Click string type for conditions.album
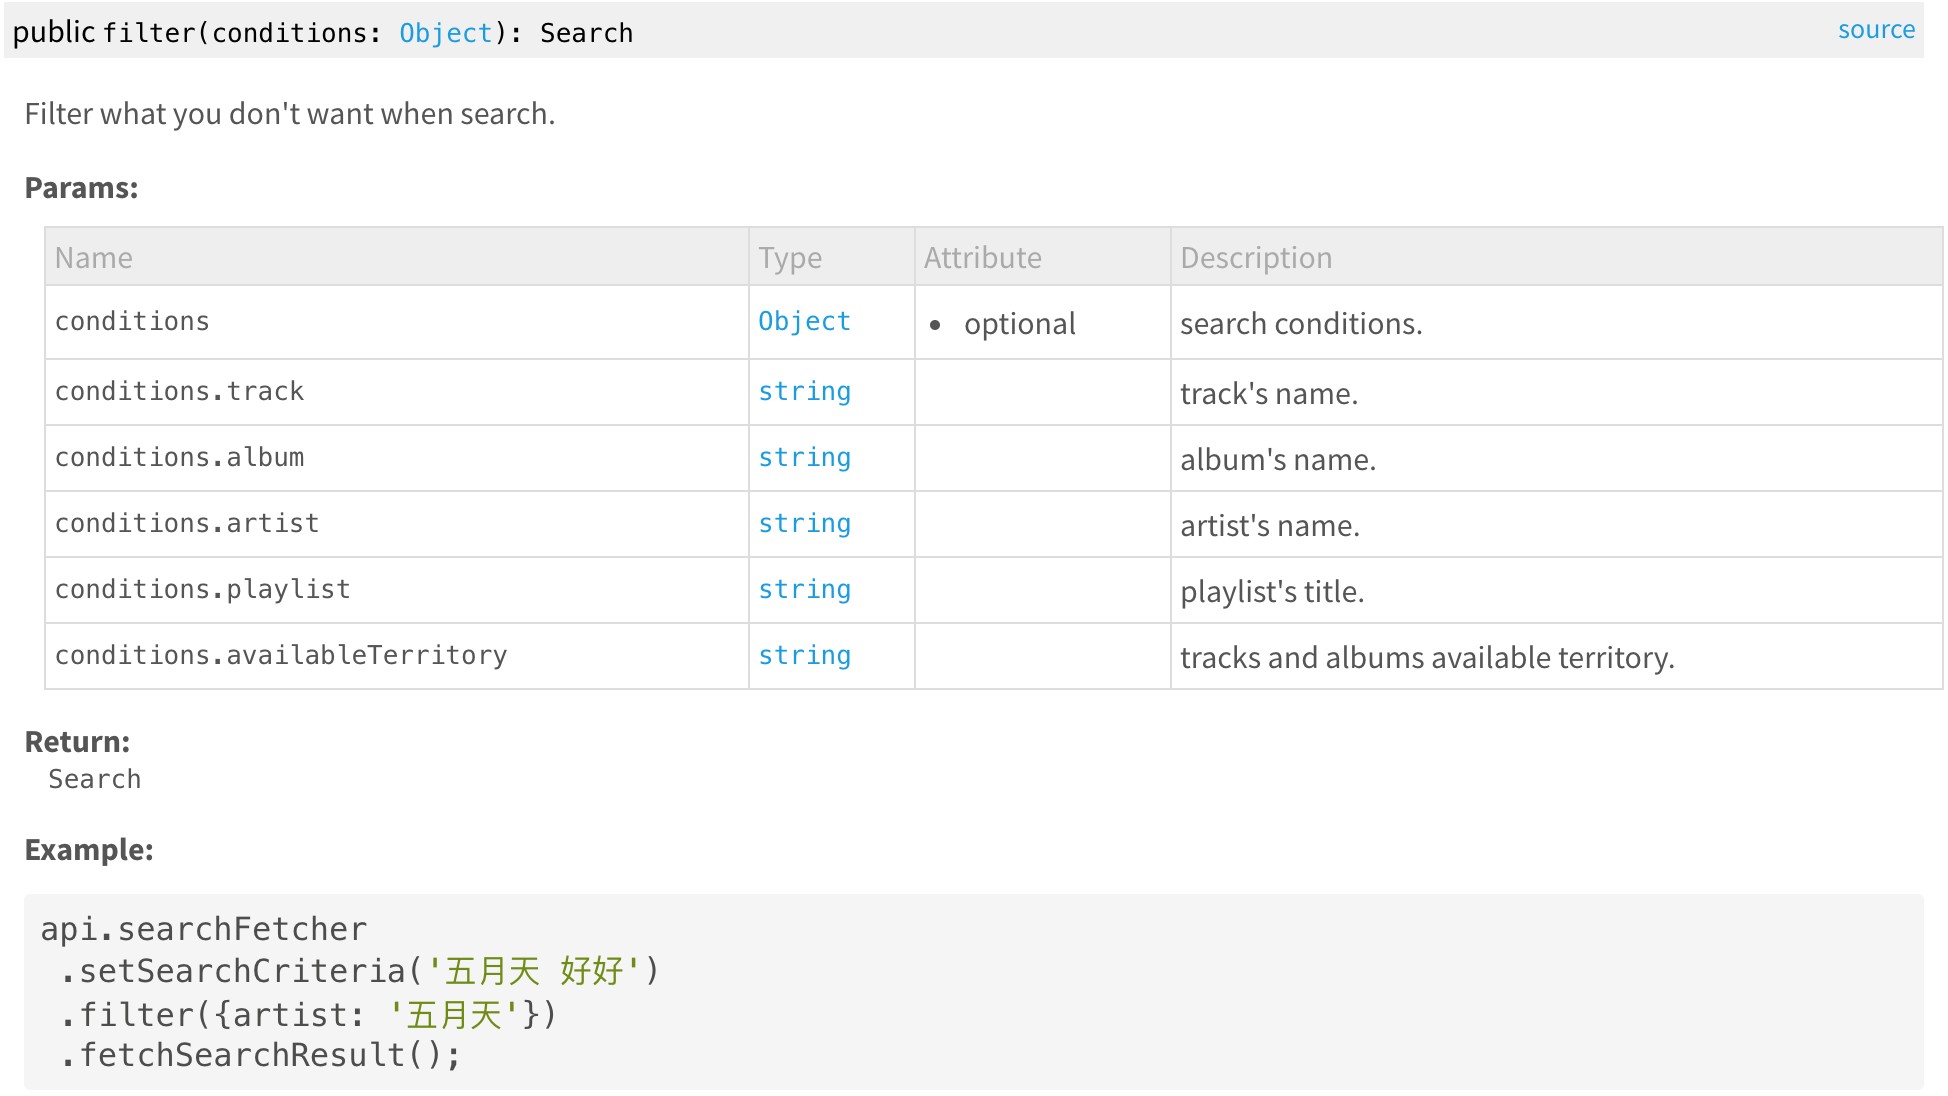Viewport: 1948px width, 1096px height. pos(804,457)
